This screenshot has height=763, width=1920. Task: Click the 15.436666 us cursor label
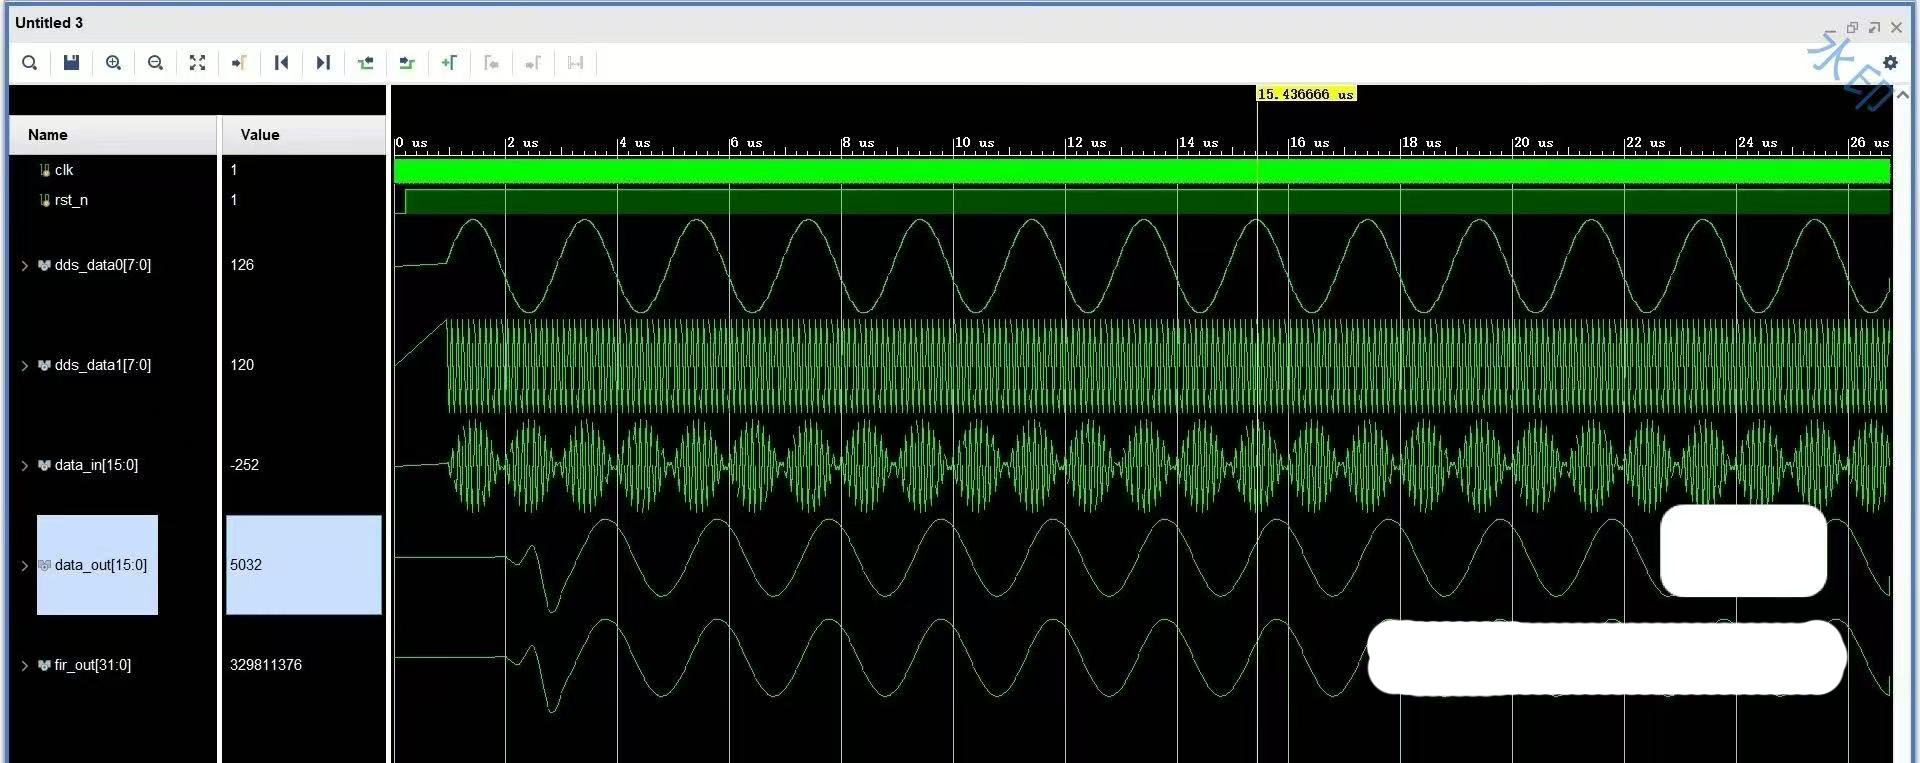pyautogui.click(x=1306, y=94)
